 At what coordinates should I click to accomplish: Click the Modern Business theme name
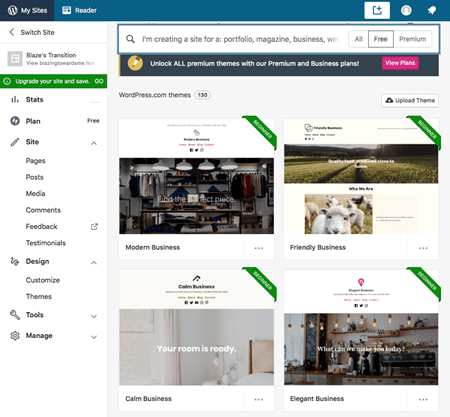tap(153, 247)
